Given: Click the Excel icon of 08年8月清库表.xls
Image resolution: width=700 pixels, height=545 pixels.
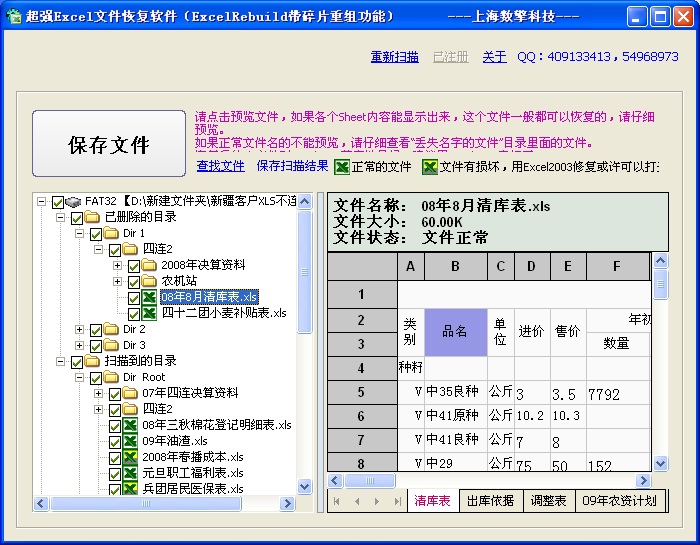Looking at the screenshot, I should tap(149, 297).
